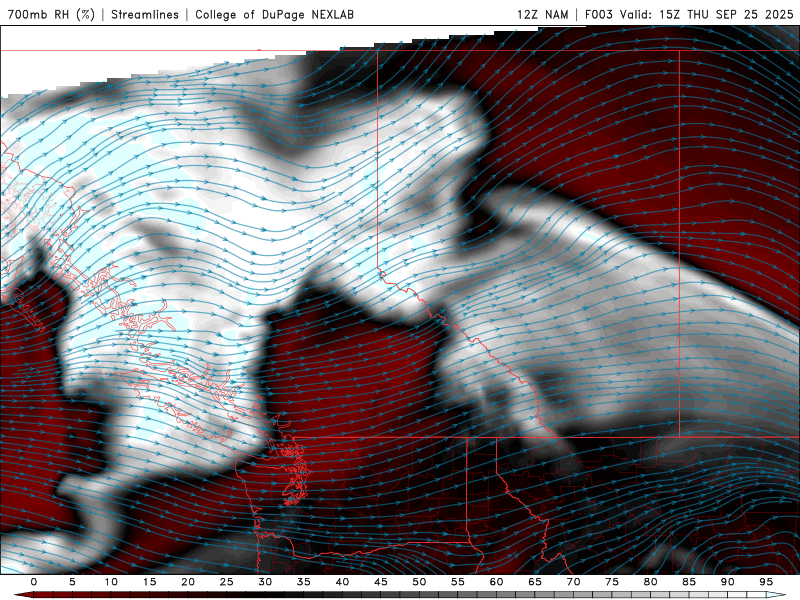
Task: Select the "45" color scale value
Action: coord(381,582)
